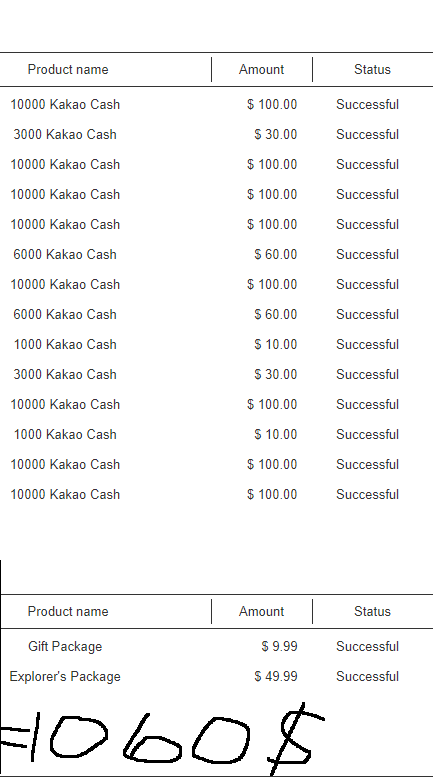Screen dimensions: 448x779
Task: Click the first $ 30.00 amount
Action: tap(276, 135)
